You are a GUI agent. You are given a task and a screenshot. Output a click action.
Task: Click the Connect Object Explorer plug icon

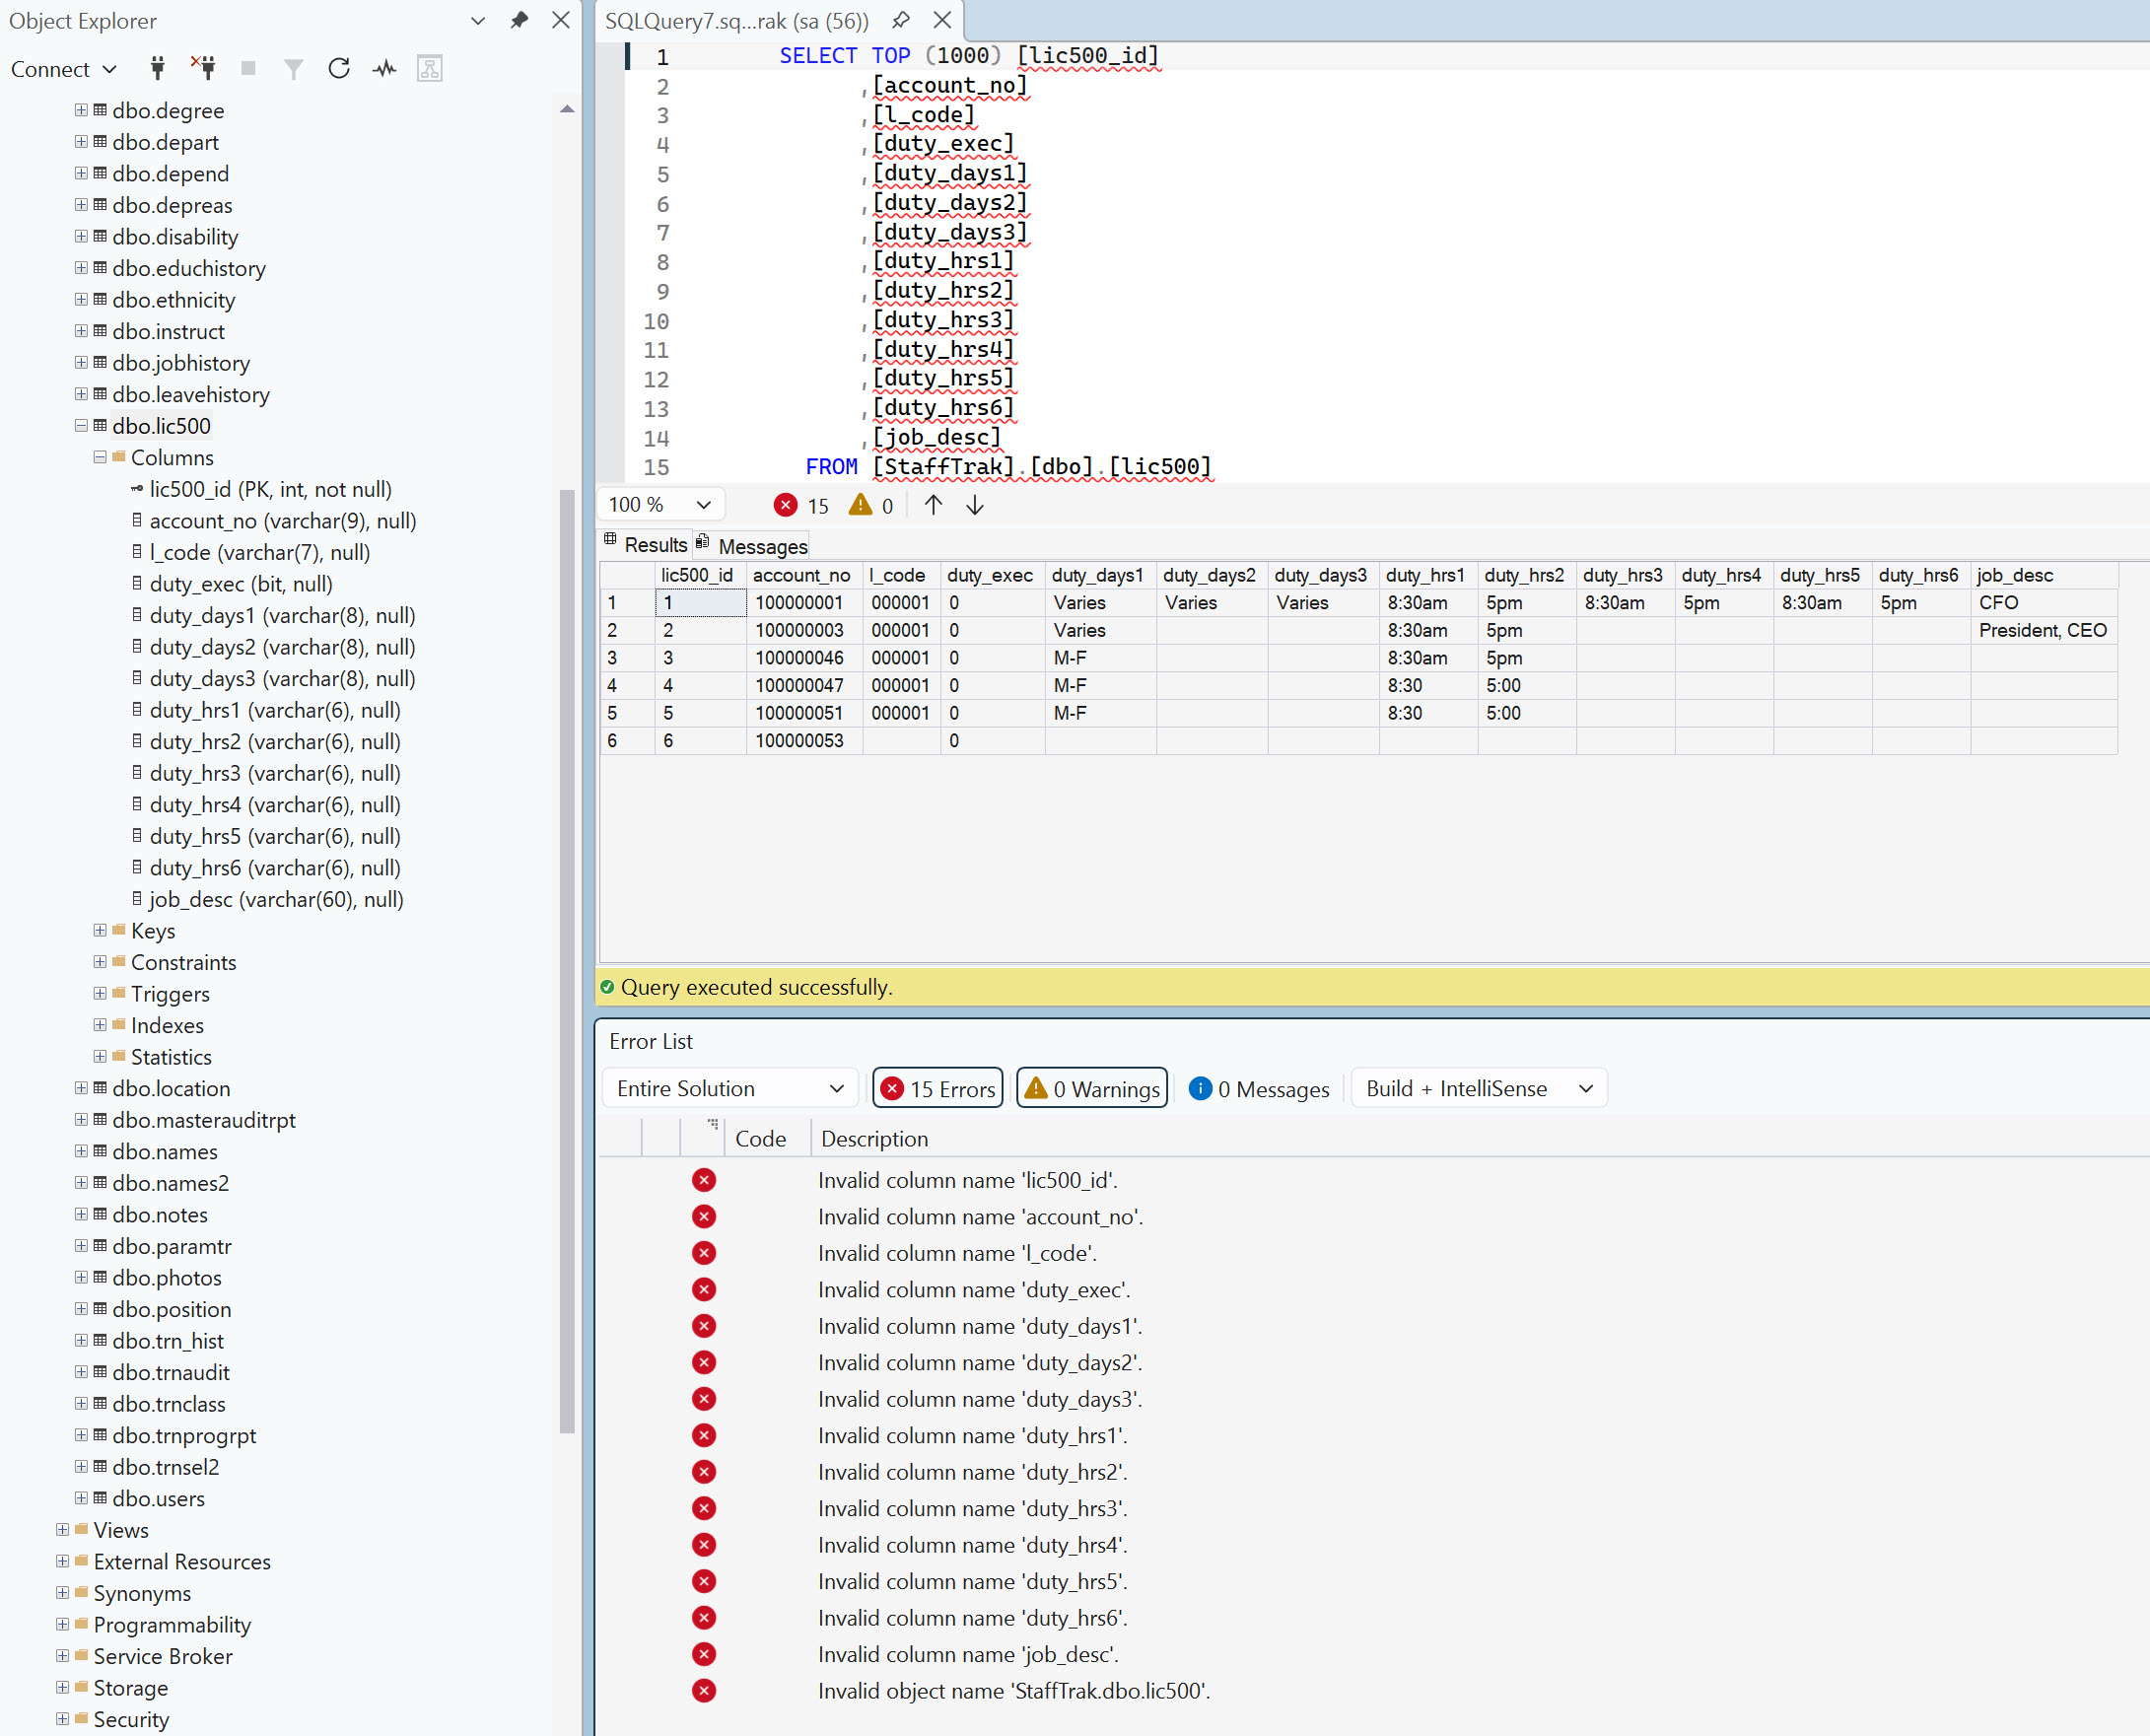click(x=157, y=68)
